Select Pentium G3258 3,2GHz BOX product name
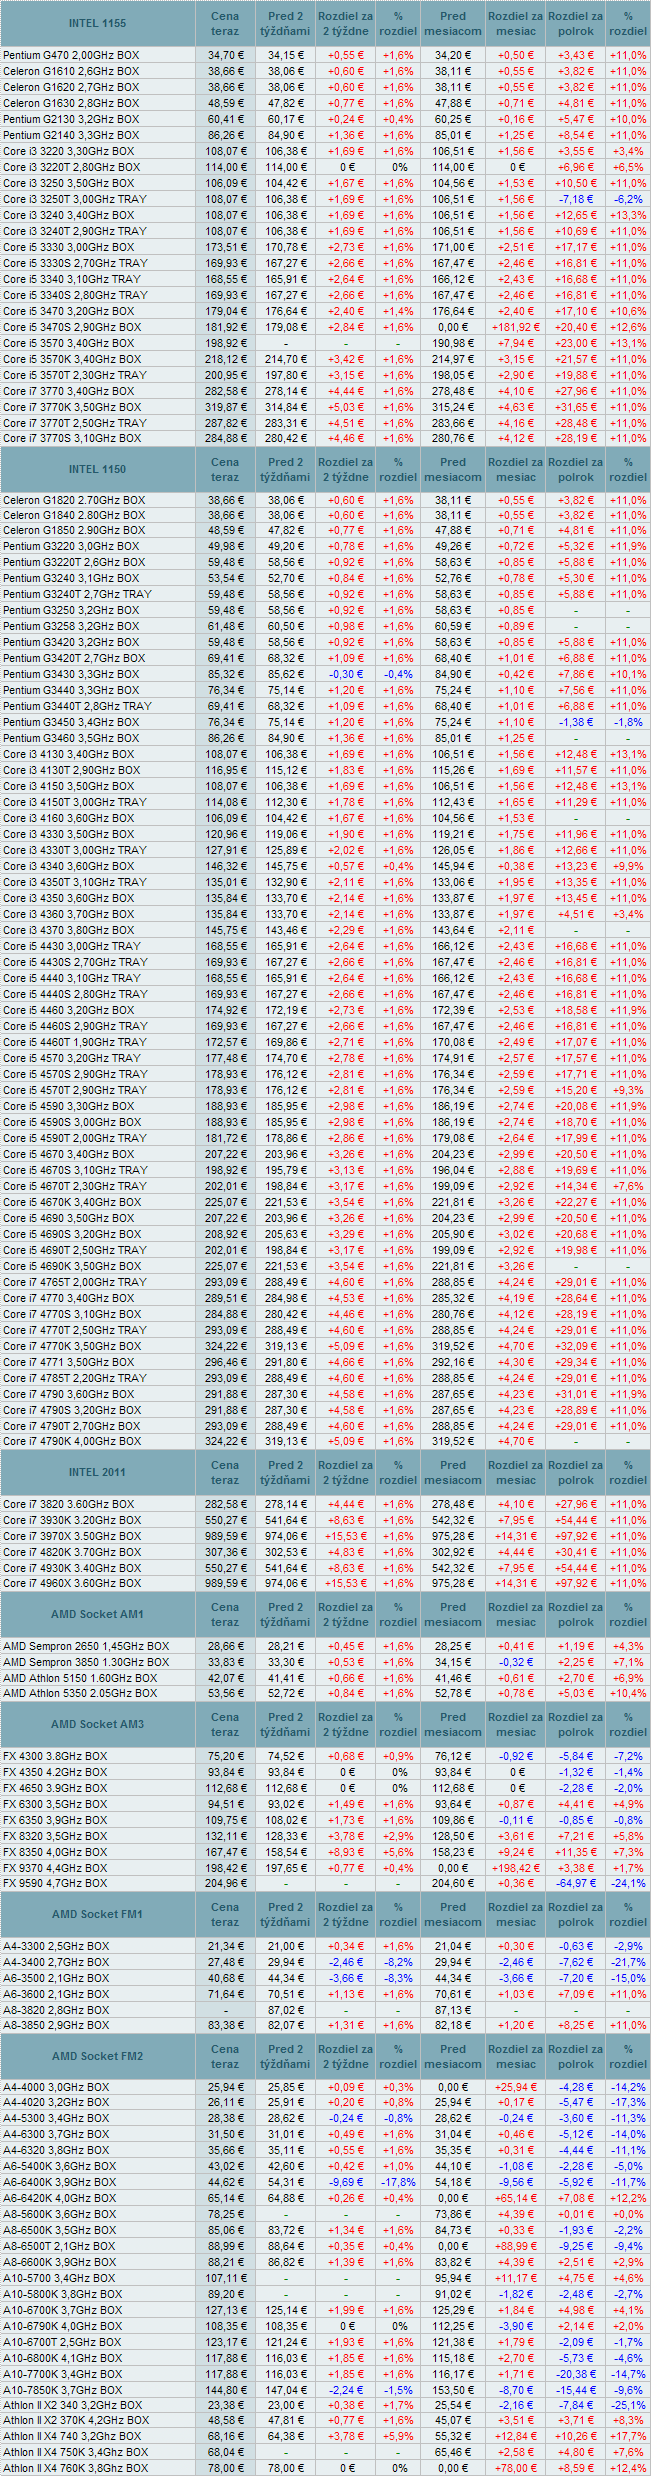This screenshot has height=2476, width=651. pyautogui.click(x=71, y=626)
